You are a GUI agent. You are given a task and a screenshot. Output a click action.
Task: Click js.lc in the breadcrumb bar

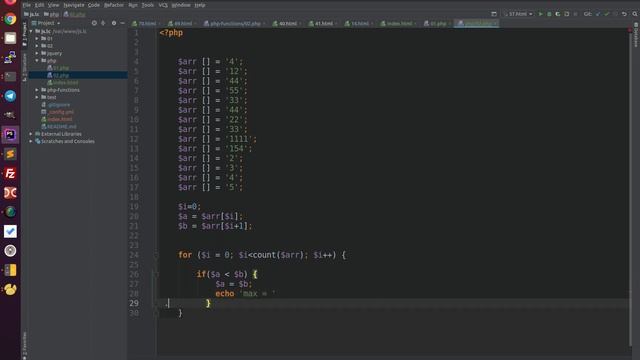pos(32,14)
